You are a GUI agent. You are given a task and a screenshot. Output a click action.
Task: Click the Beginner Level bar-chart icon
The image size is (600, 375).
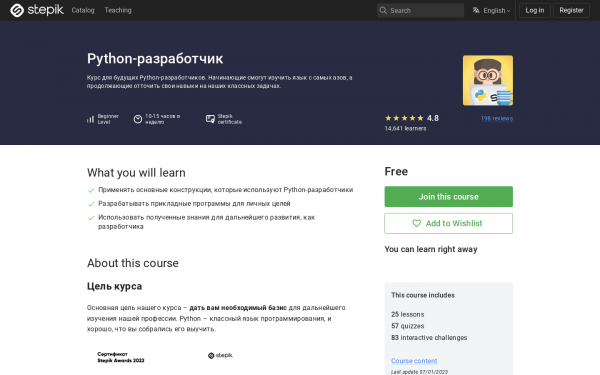coord(90,119)
